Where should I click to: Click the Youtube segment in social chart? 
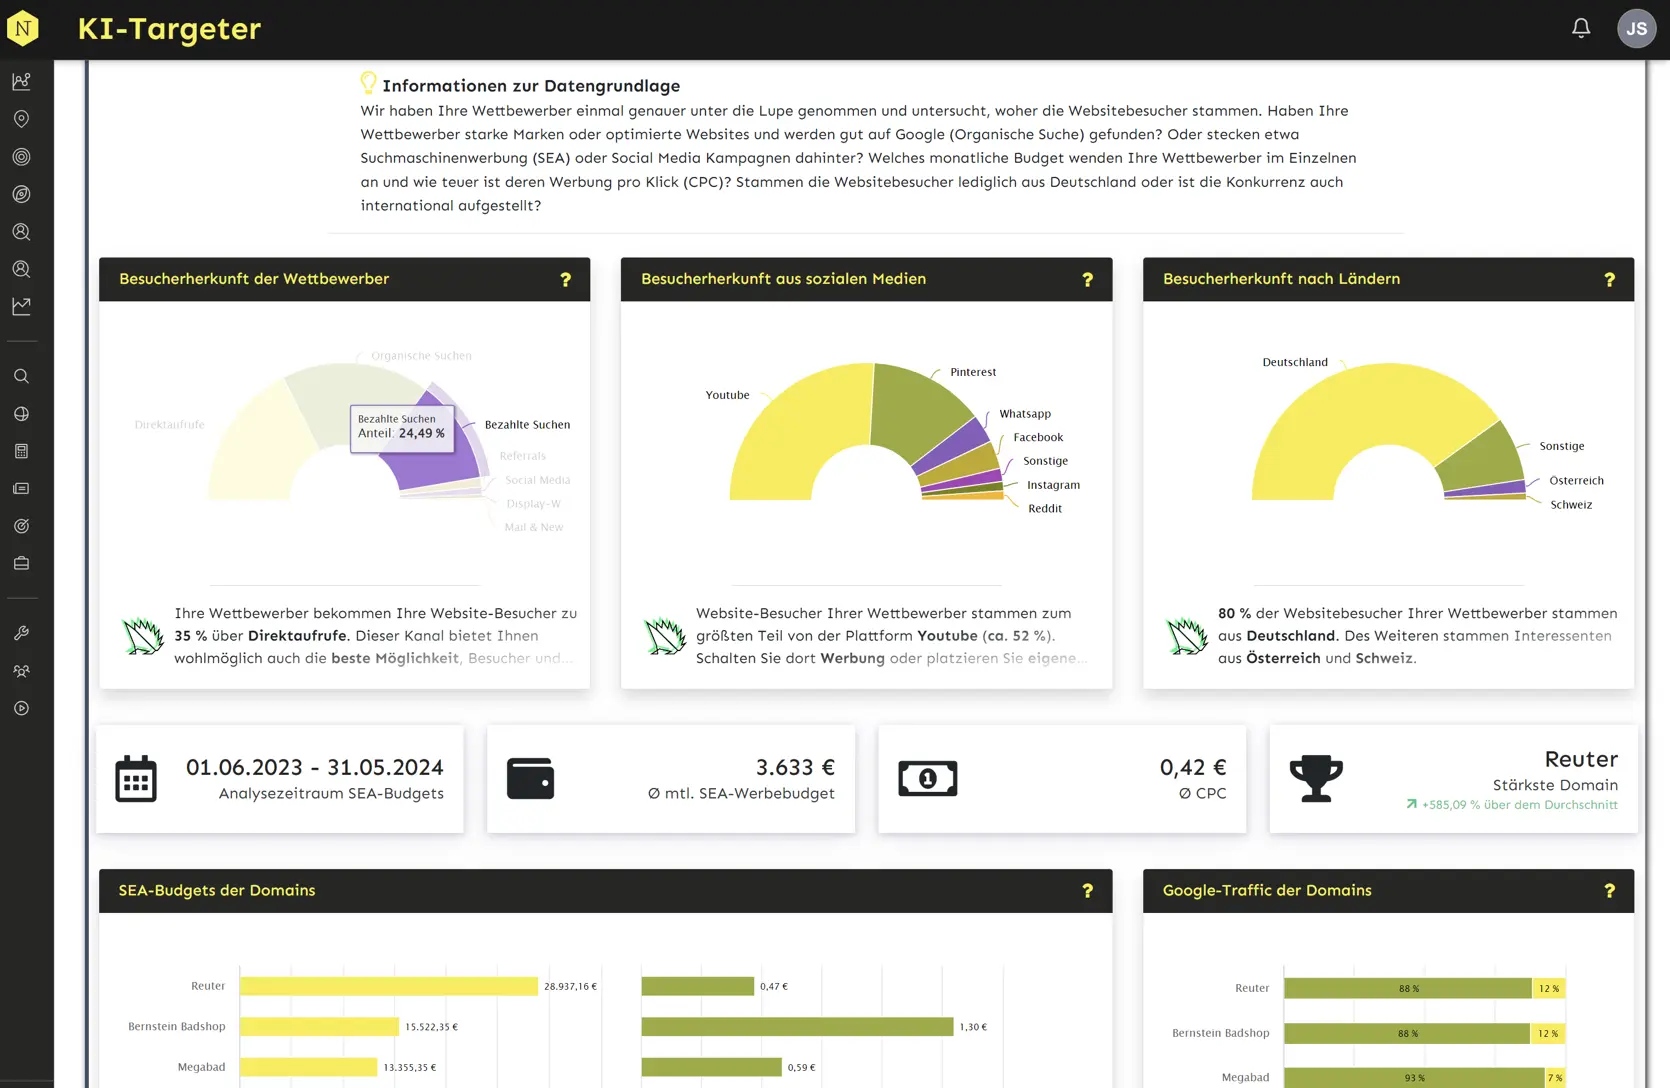coord(790,430)
